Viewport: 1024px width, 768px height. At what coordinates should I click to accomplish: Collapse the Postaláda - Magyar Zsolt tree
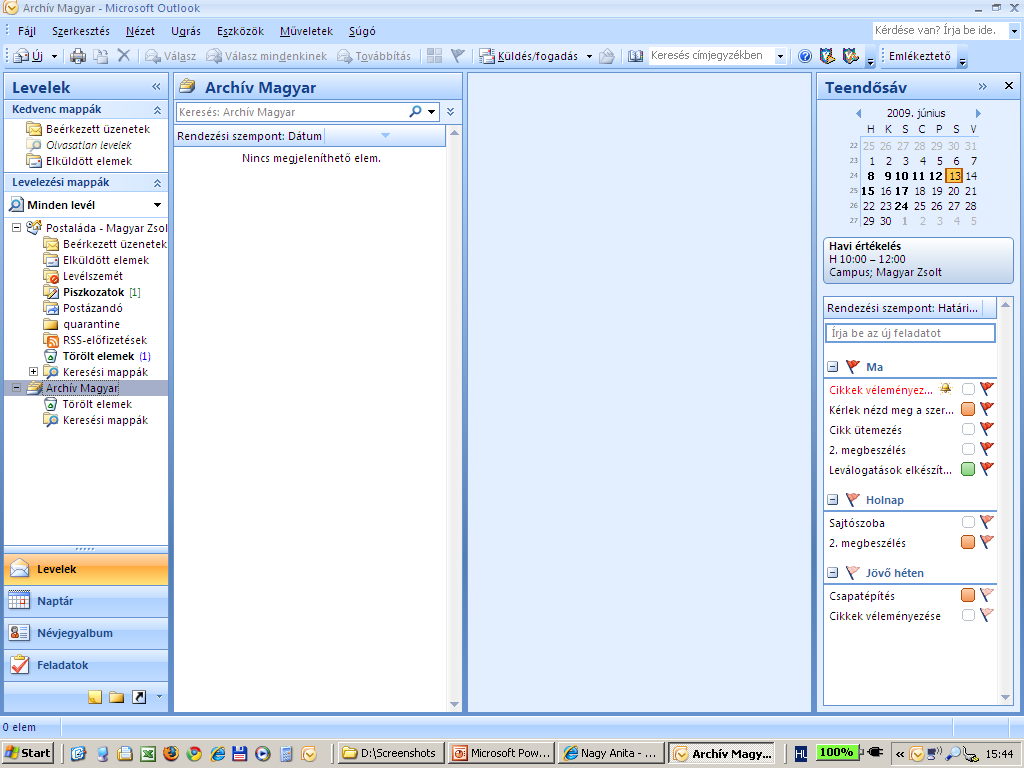click(16, 227)
